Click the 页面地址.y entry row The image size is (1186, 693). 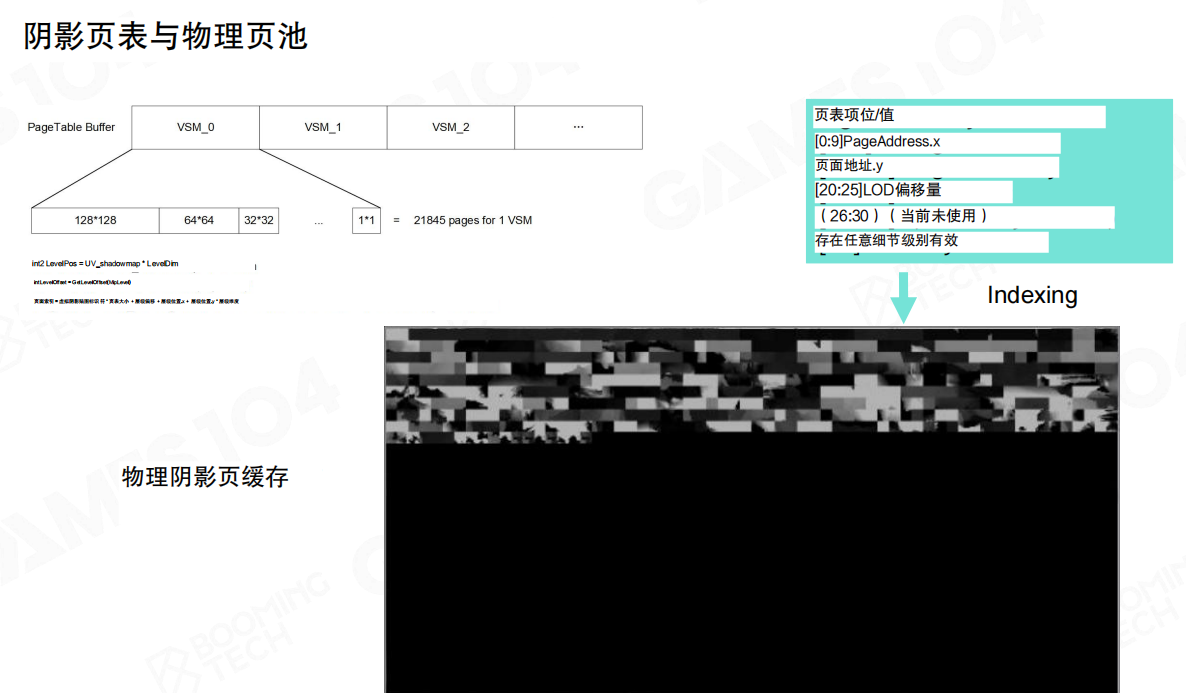tap(936, 166)
